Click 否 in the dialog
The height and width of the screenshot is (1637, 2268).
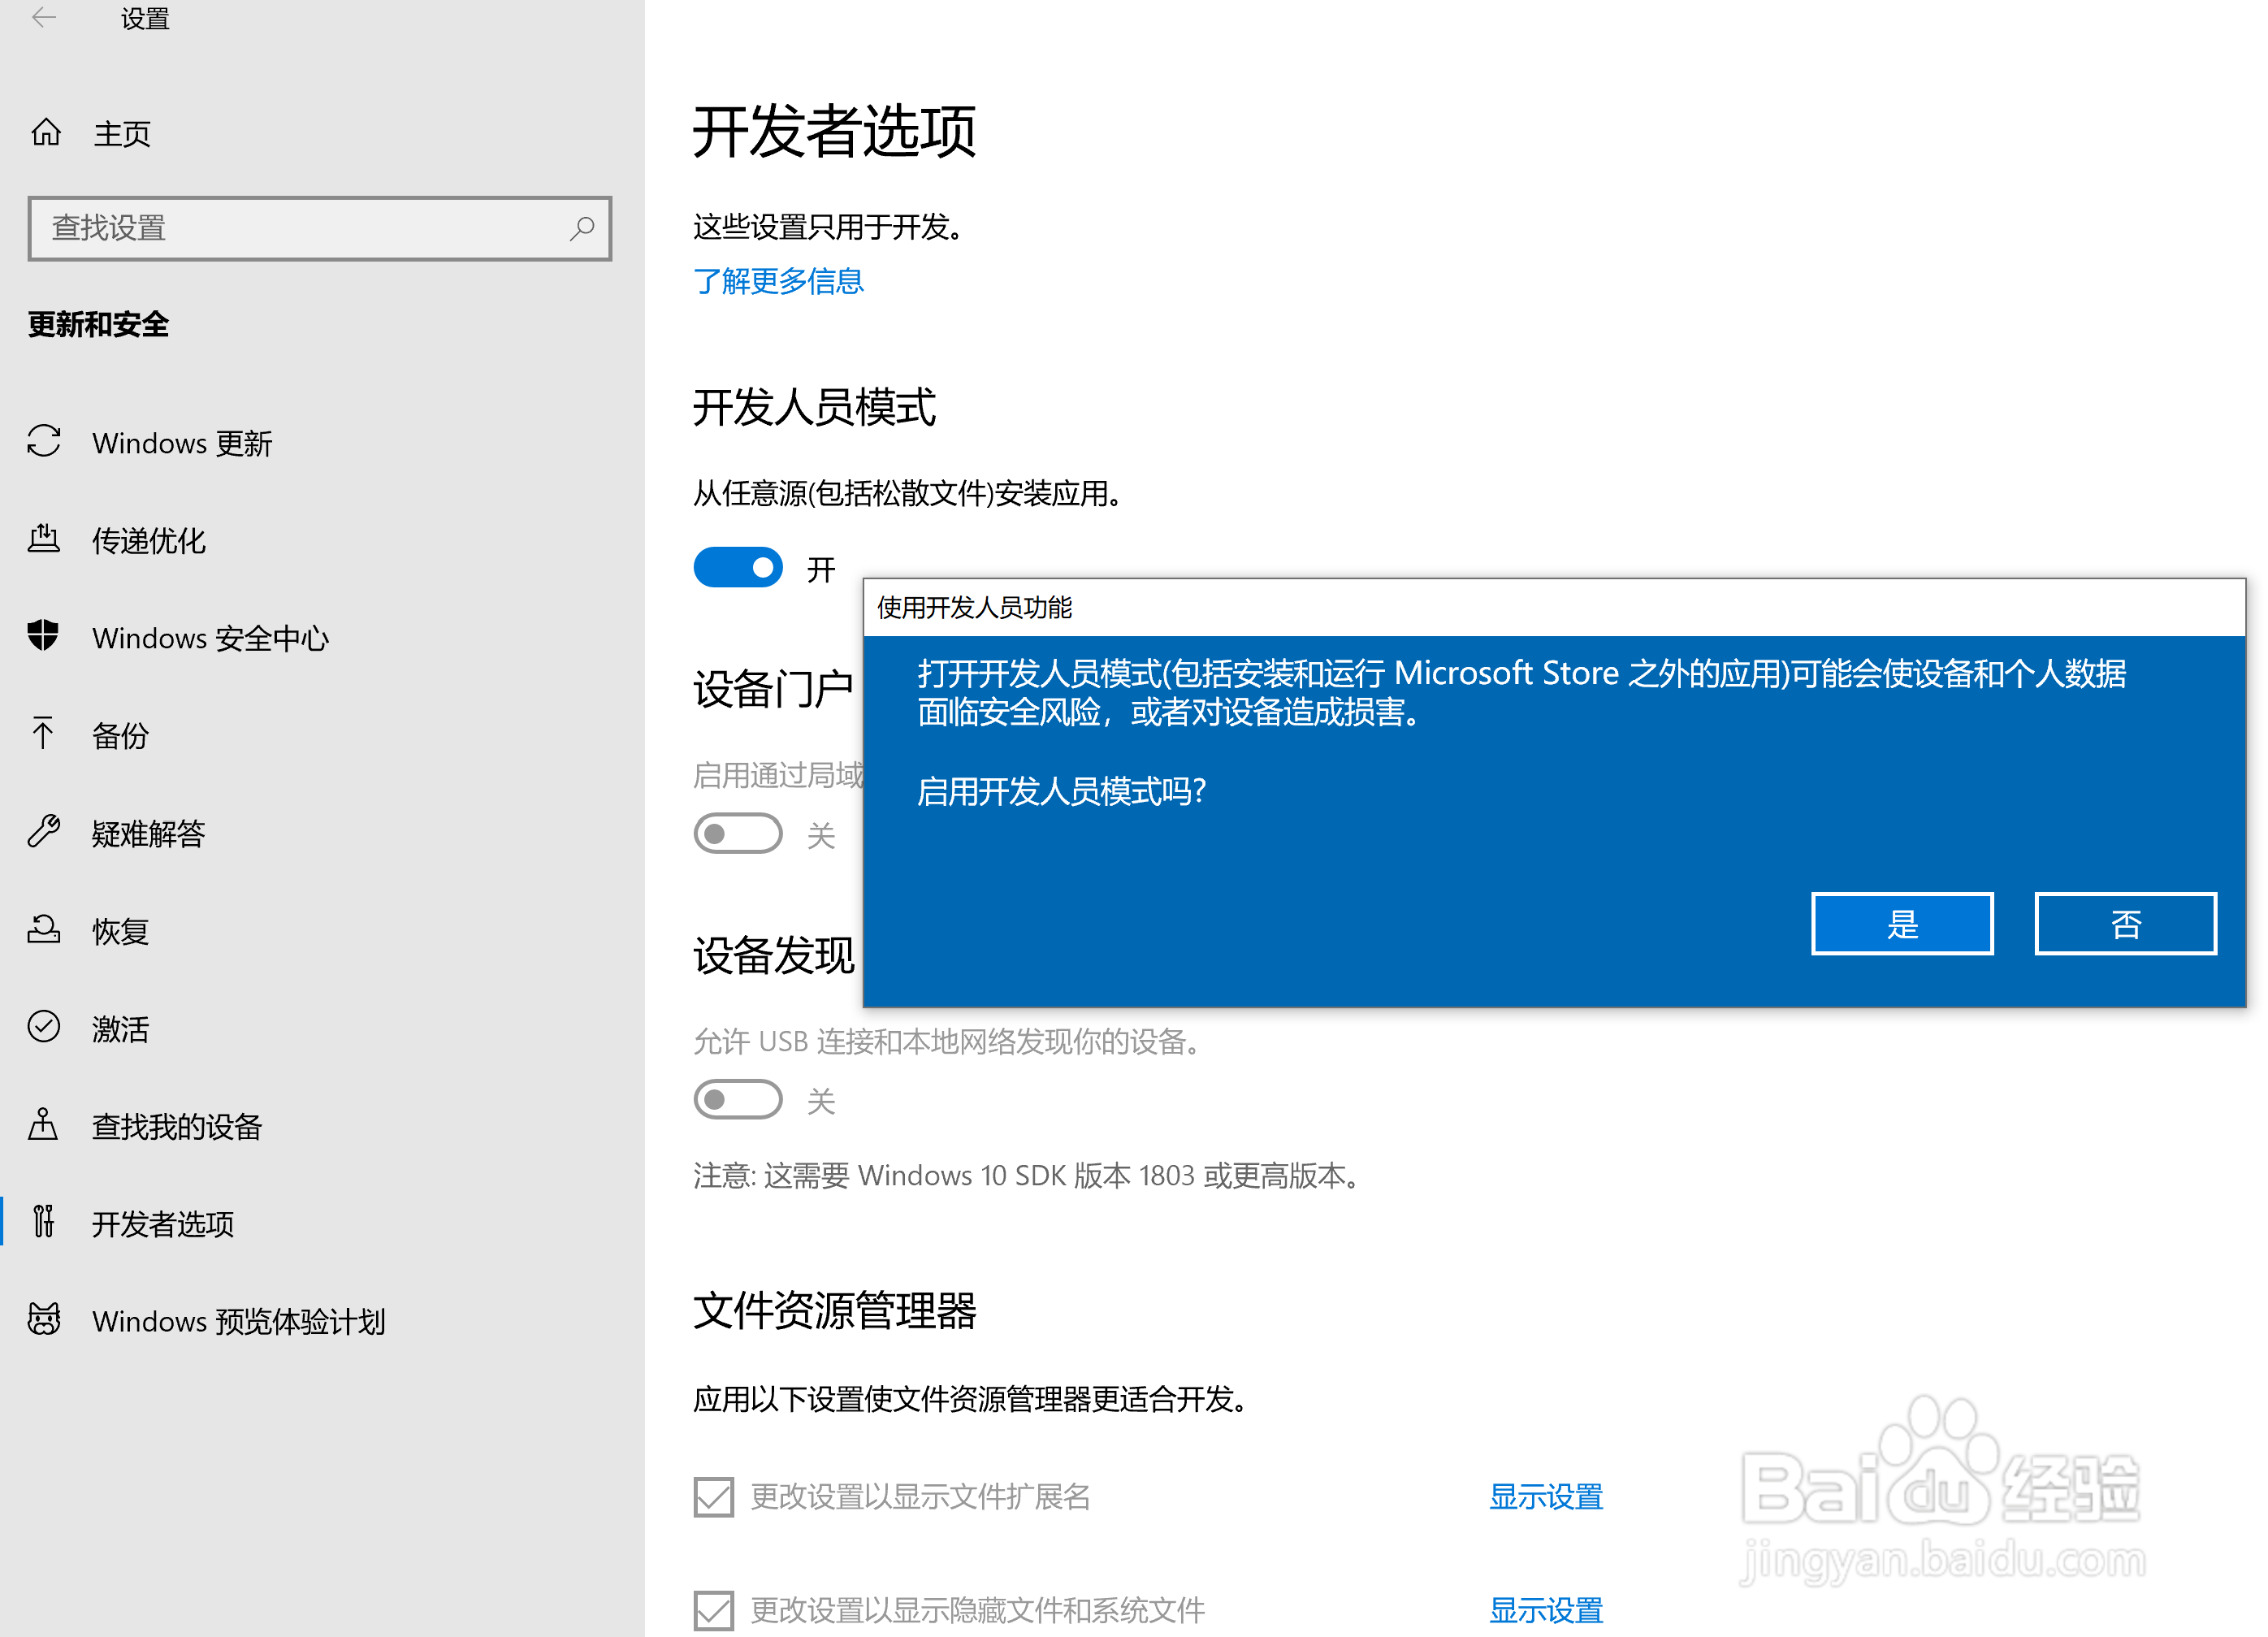[x=2125, y=923]
